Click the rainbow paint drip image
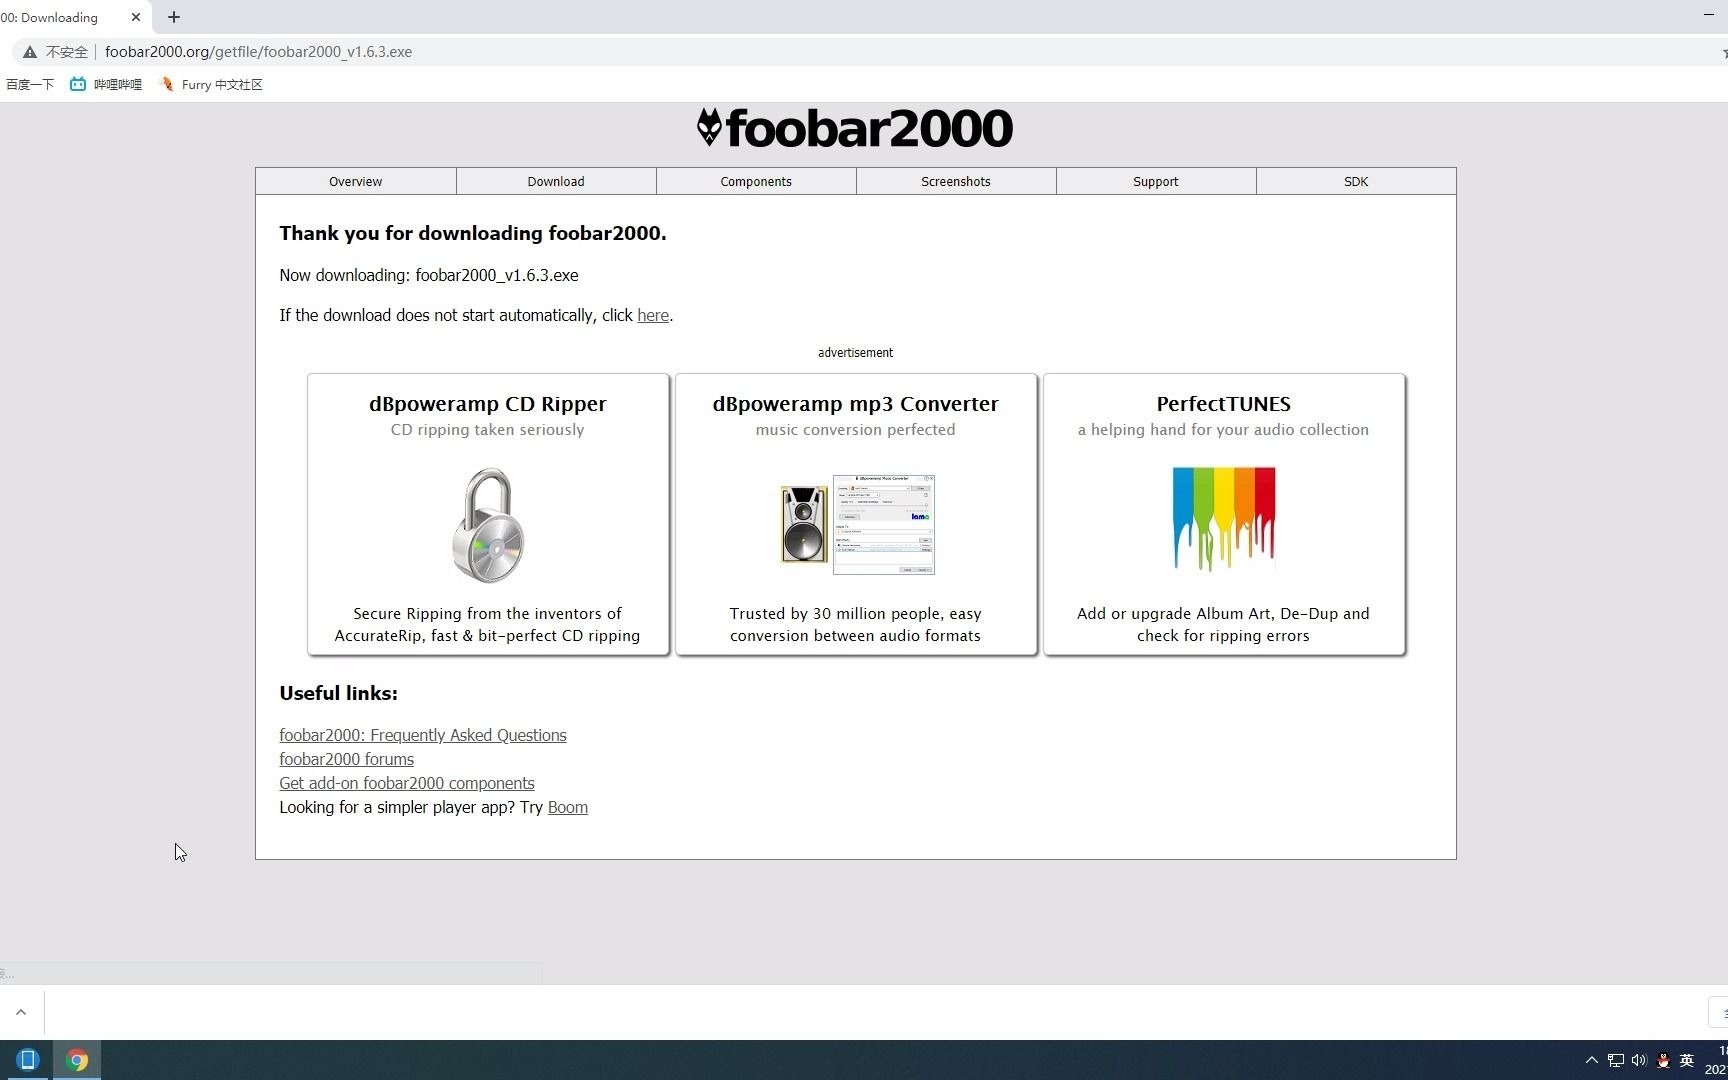The width and height of the screenshot is (1728, 1080). (x=1224, y=519)
